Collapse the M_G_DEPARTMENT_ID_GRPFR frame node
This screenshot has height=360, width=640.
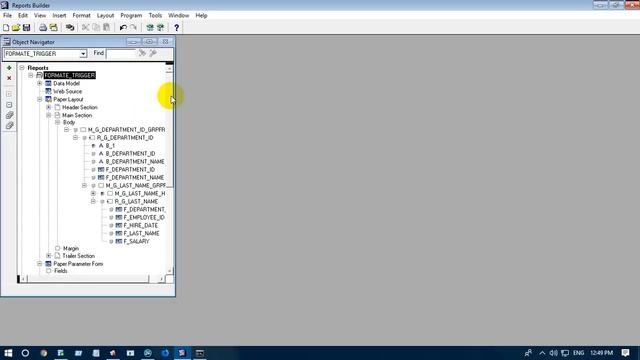coord(67,130)
